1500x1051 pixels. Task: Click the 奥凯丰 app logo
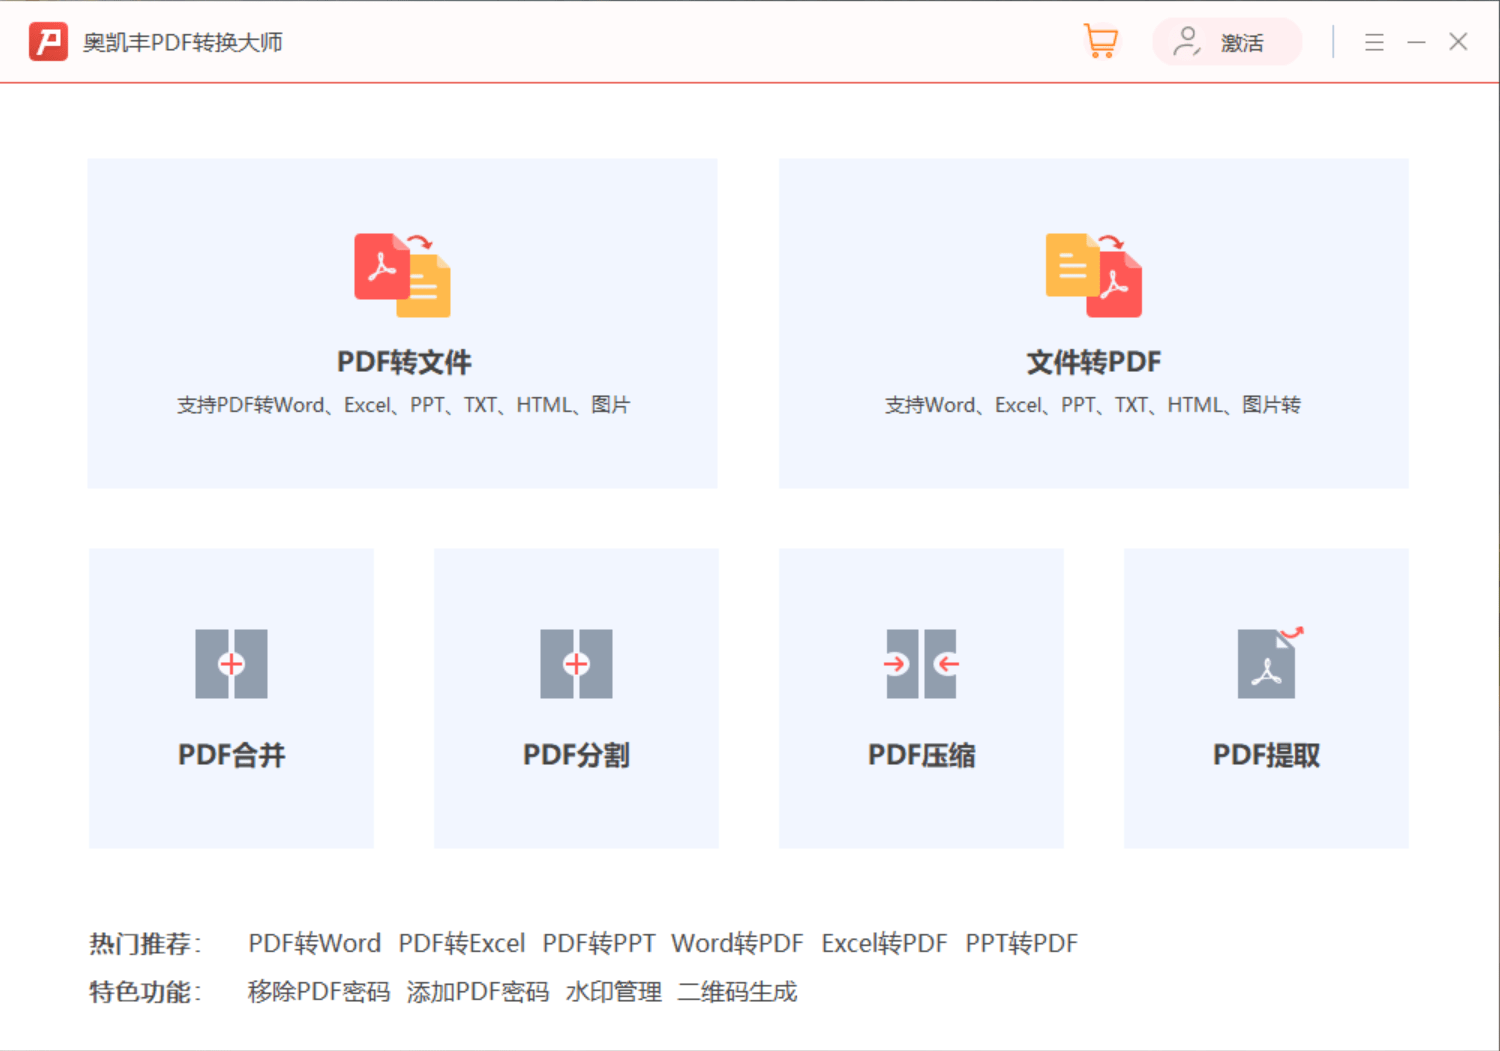[47, 41]
